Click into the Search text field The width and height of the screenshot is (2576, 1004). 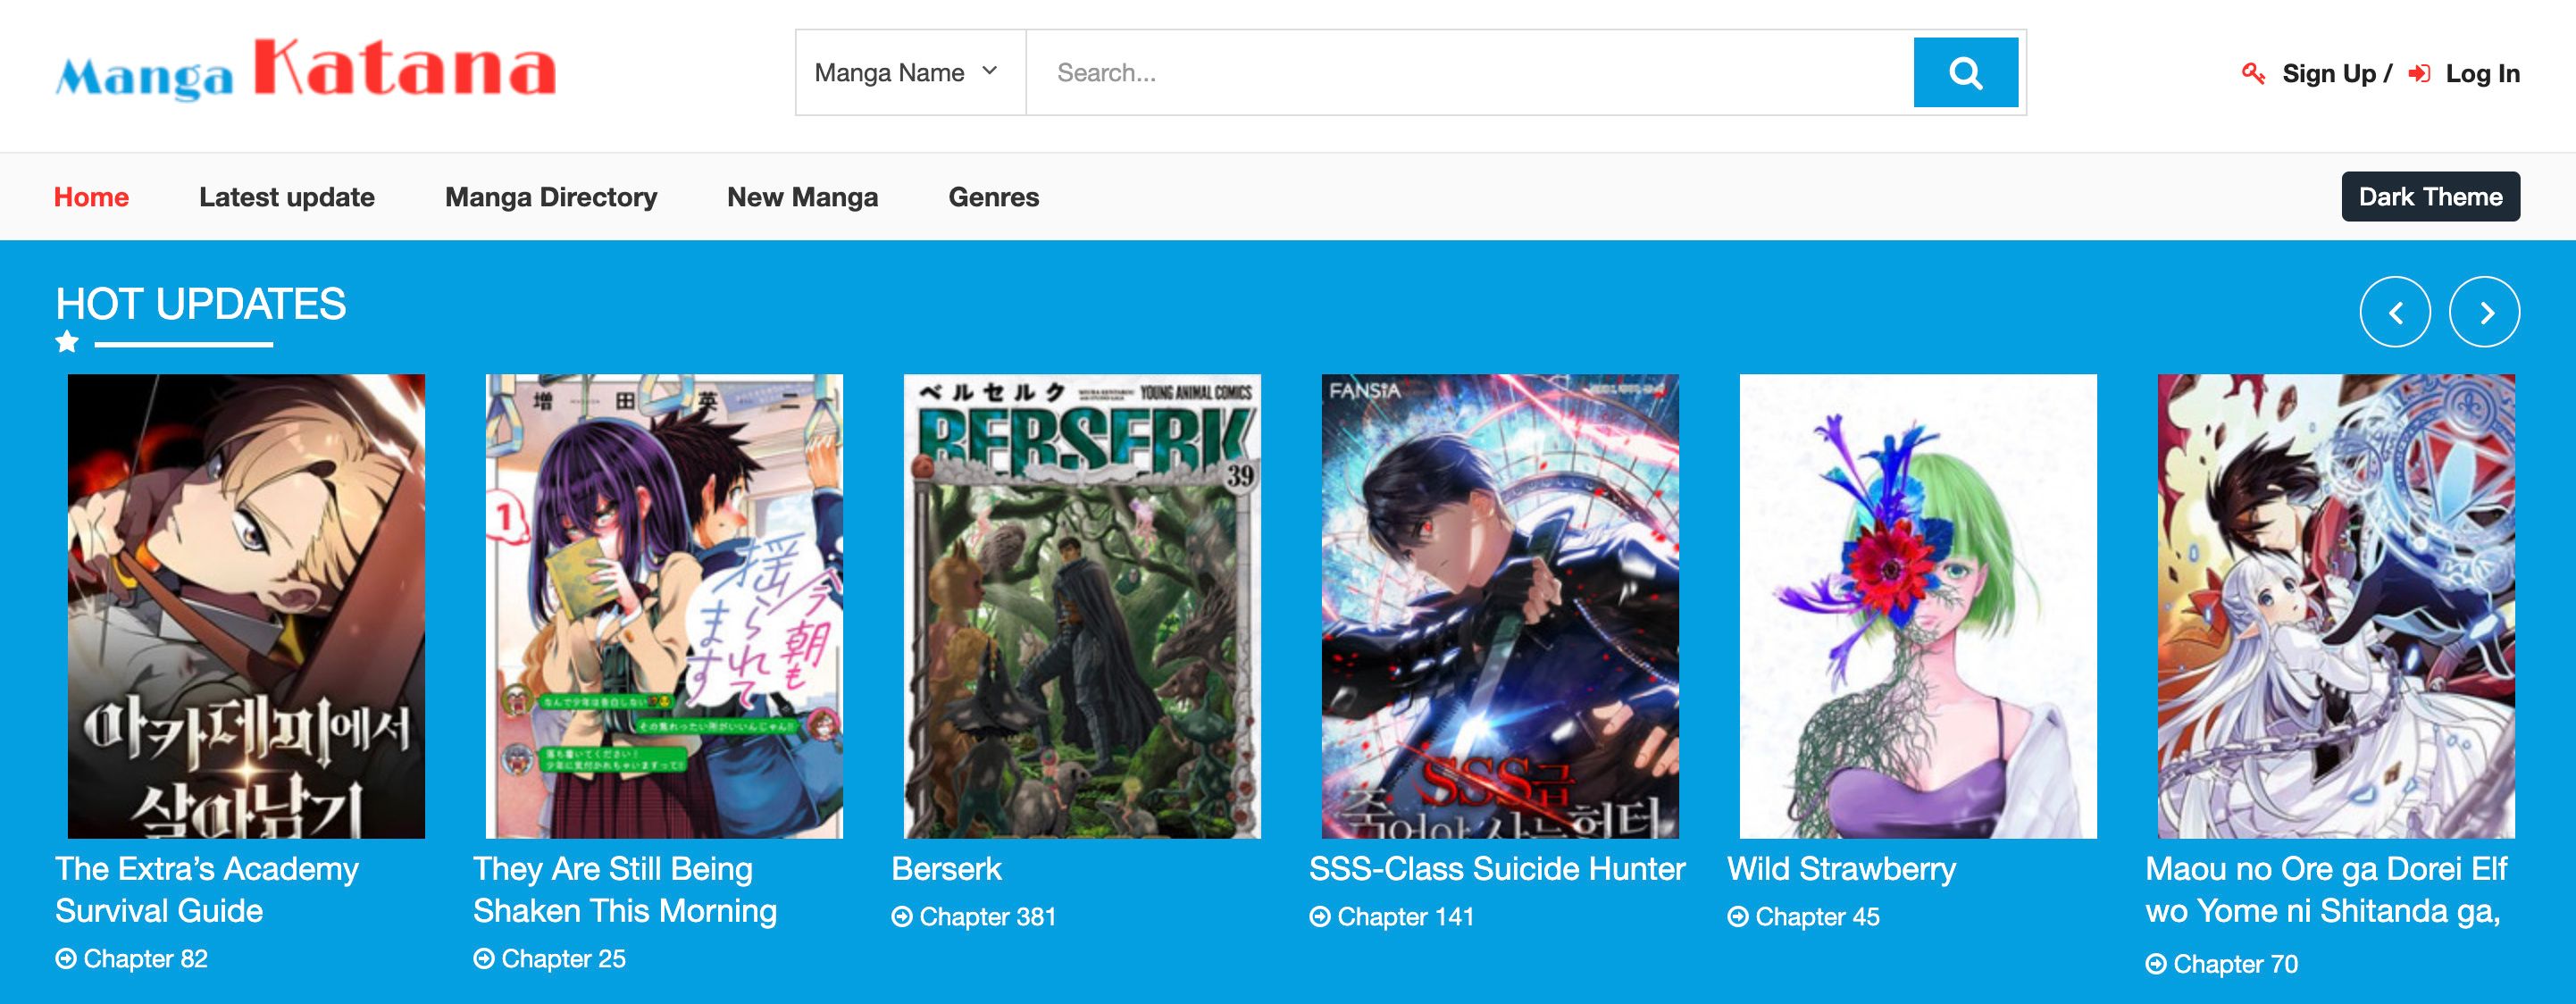click(x=1468, y=73)
